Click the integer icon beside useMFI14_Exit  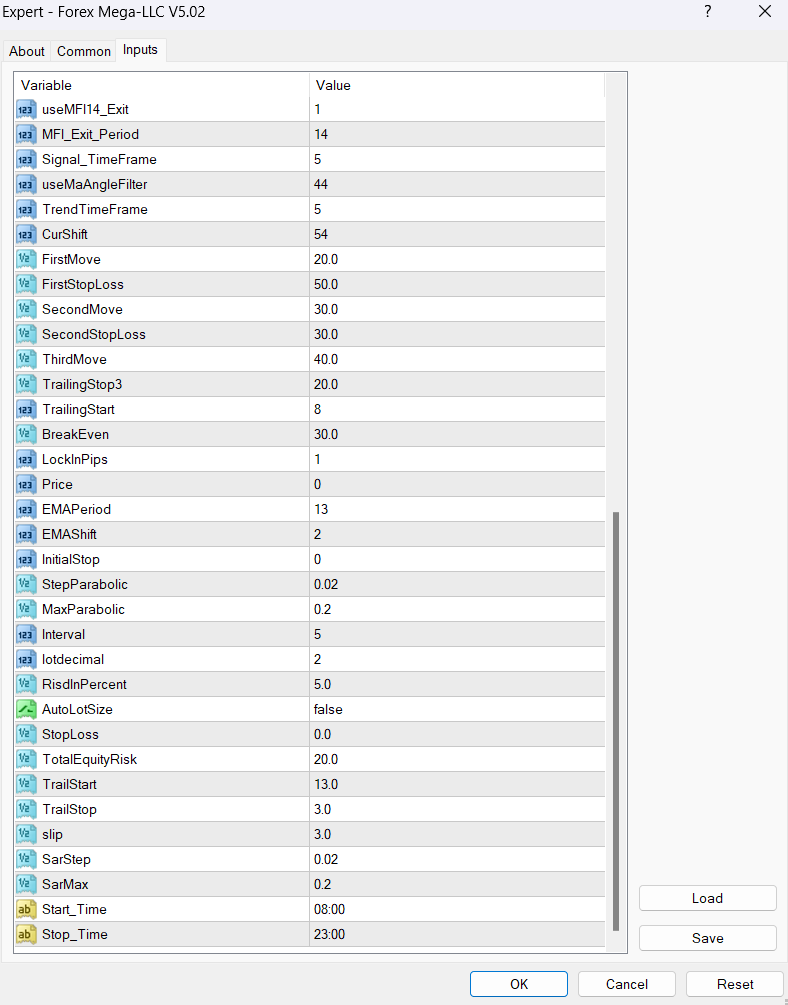pyautogui.click(x=26, y=110)
